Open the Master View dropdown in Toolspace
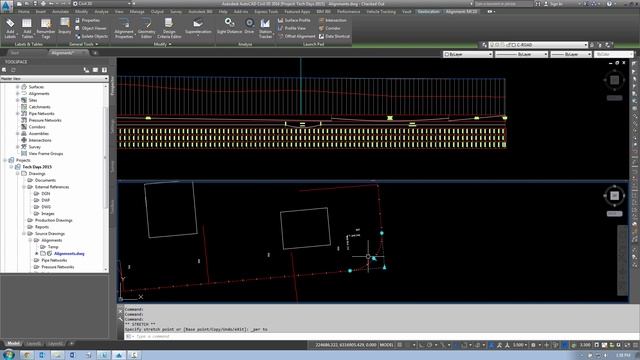Image resolution: width=640 pixels, height=360 pixels. [x=54, y=78]
